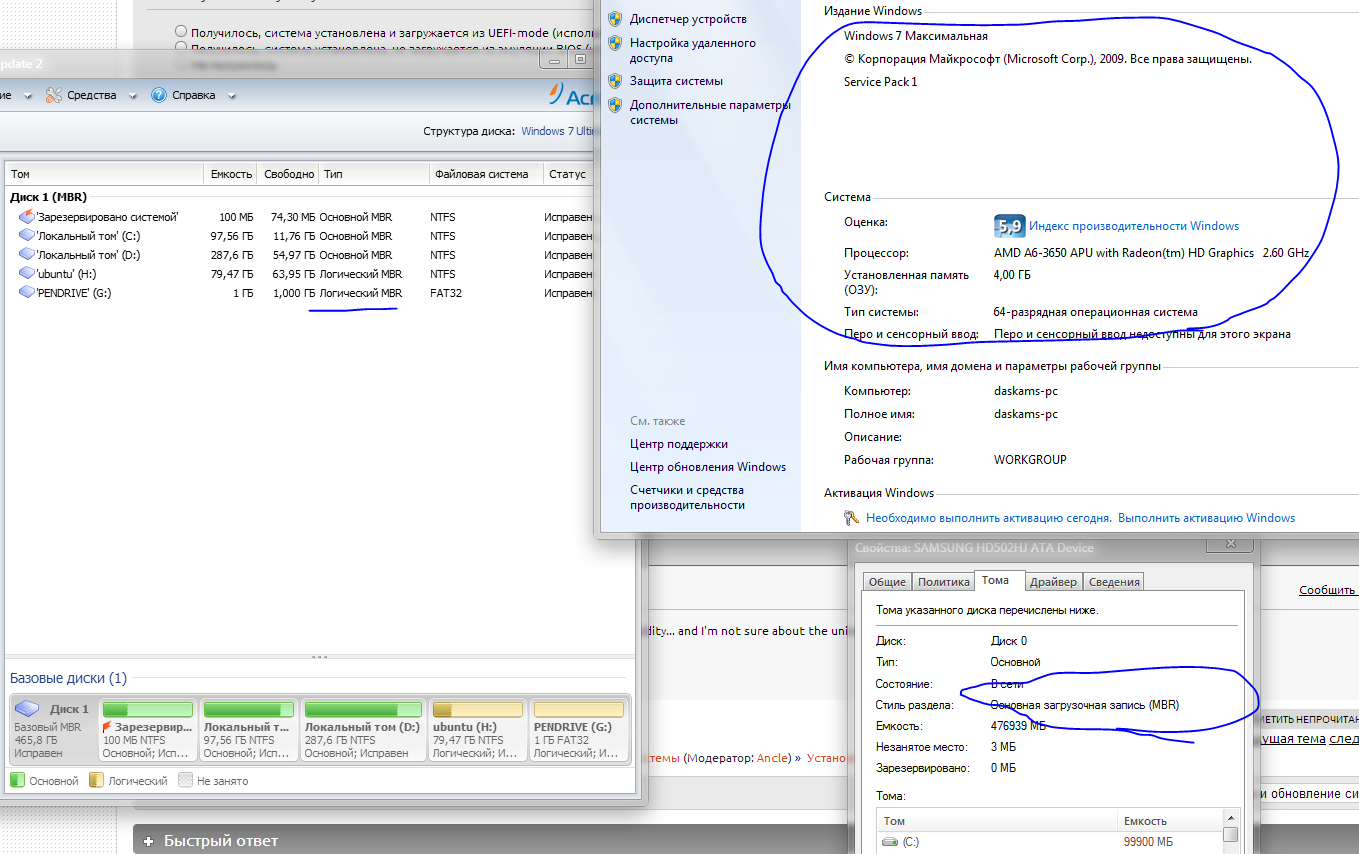This screenshot has width=1359, height=854.
Task: Switch to Общие tab in properties dialog
Action: (887, 582)
